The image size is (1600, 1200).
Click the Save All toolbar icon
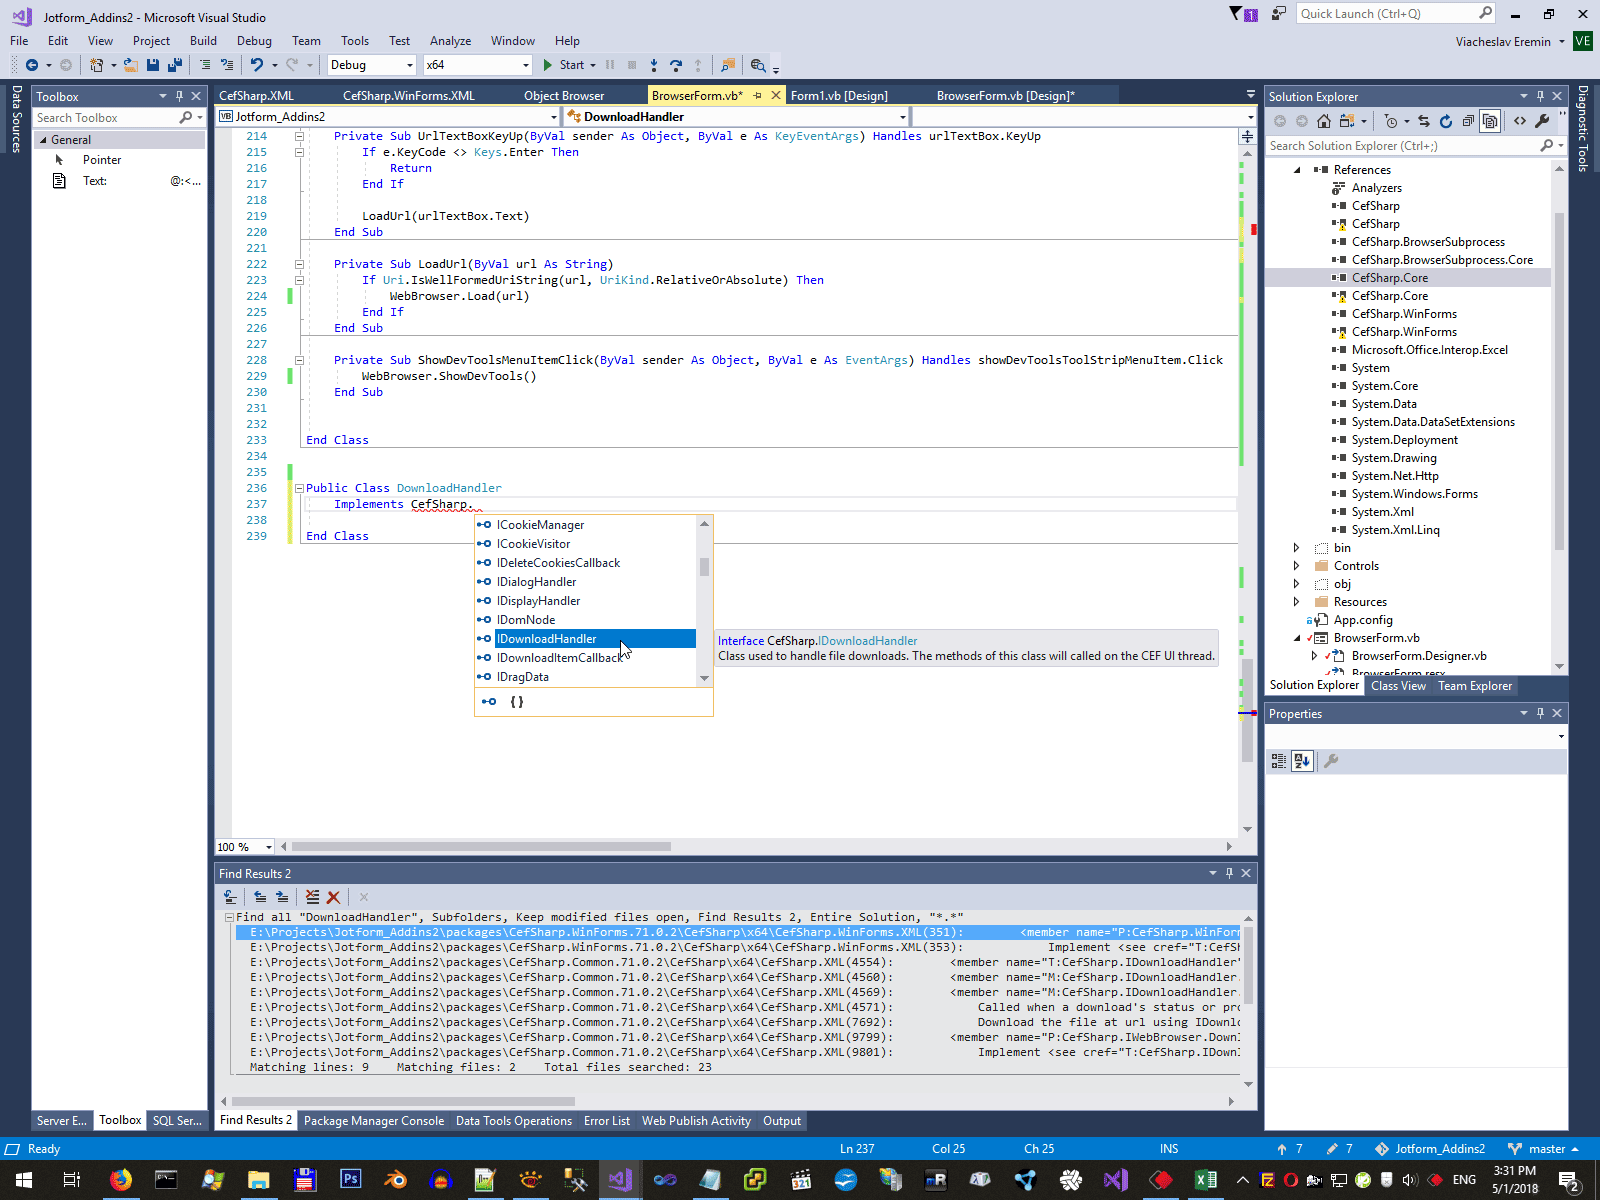pyautogui.click(x=175, y=65)
